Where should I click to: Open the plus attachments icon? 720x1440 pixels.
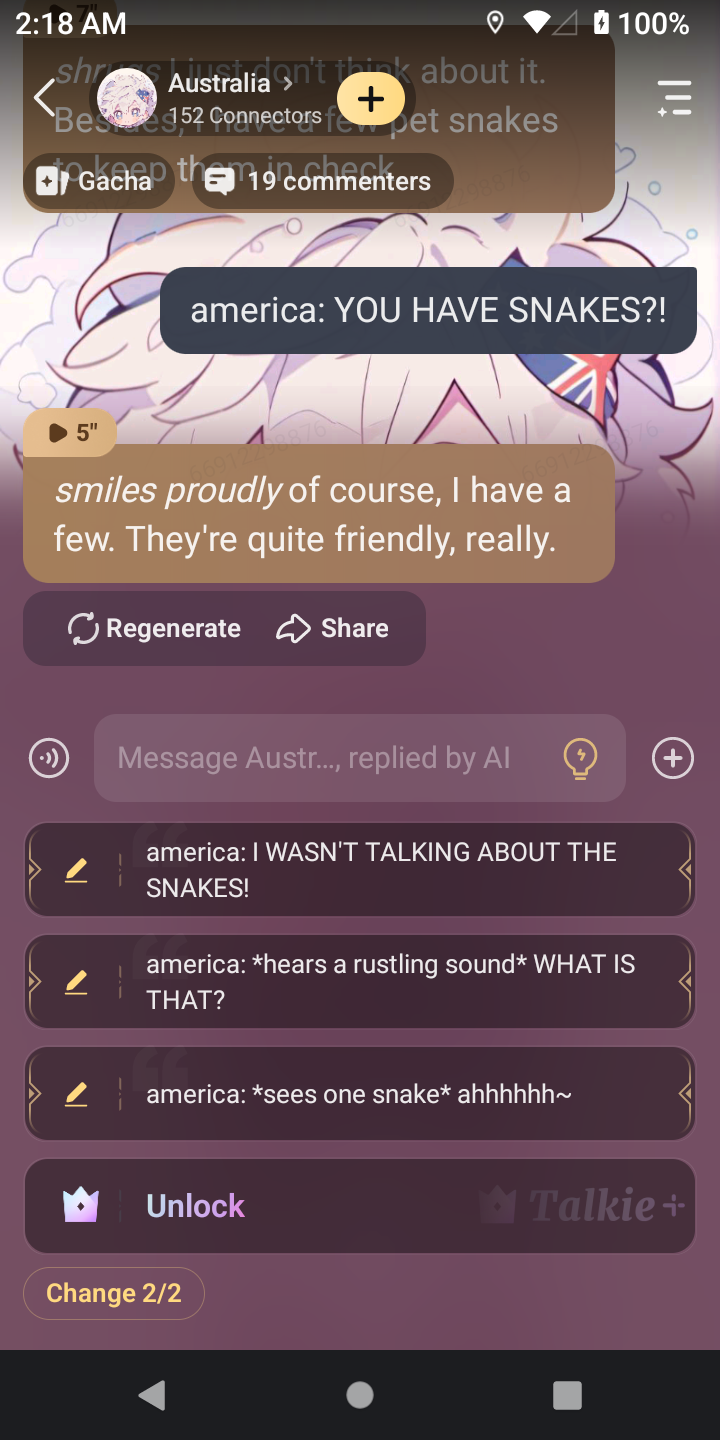coord(673,758)
